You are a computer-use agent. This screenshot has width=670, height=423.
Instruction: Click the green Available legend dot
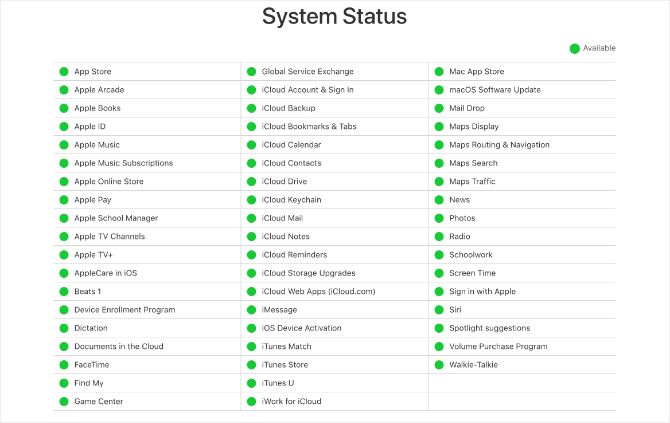coord(575,48)
